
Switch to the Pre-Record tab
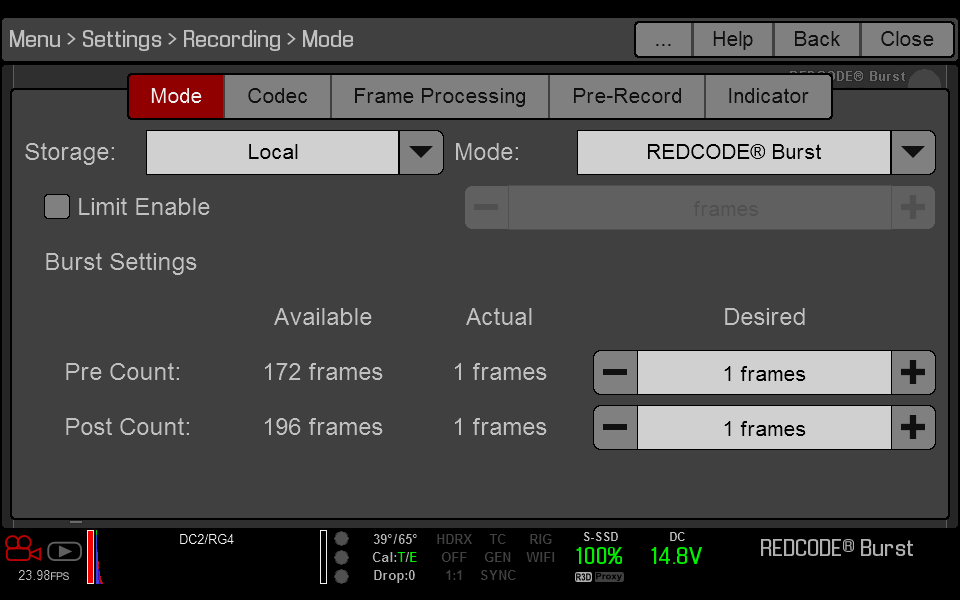click(x=627, y=96)
